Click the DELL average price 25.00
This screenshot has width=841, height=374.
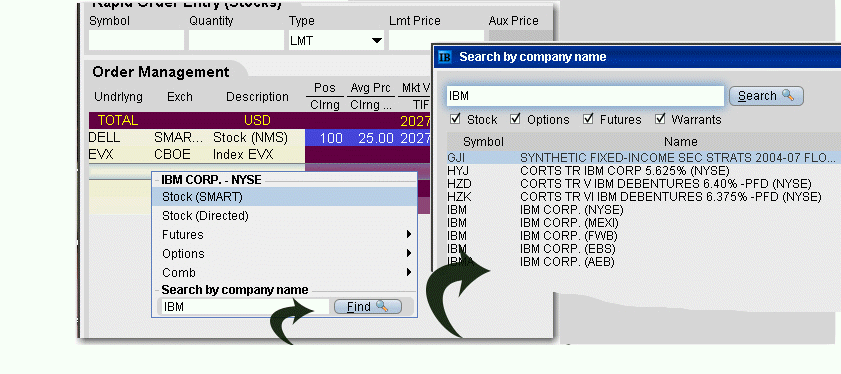click(x=376, y=138)
